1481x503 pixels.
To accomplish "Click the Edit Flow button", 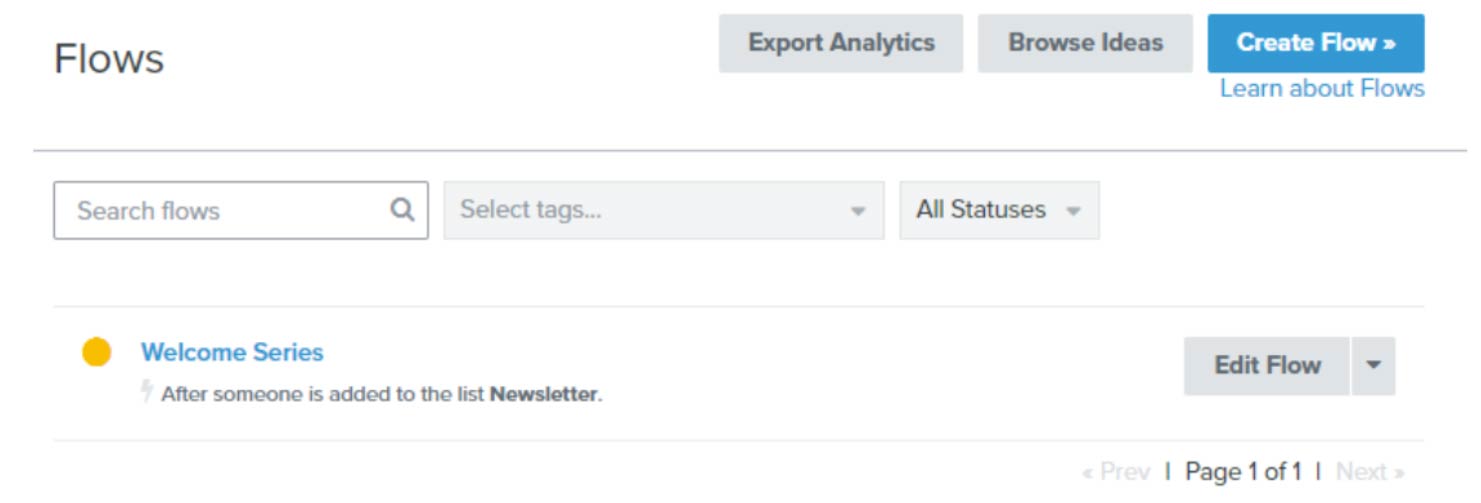I will point(1267,365).
